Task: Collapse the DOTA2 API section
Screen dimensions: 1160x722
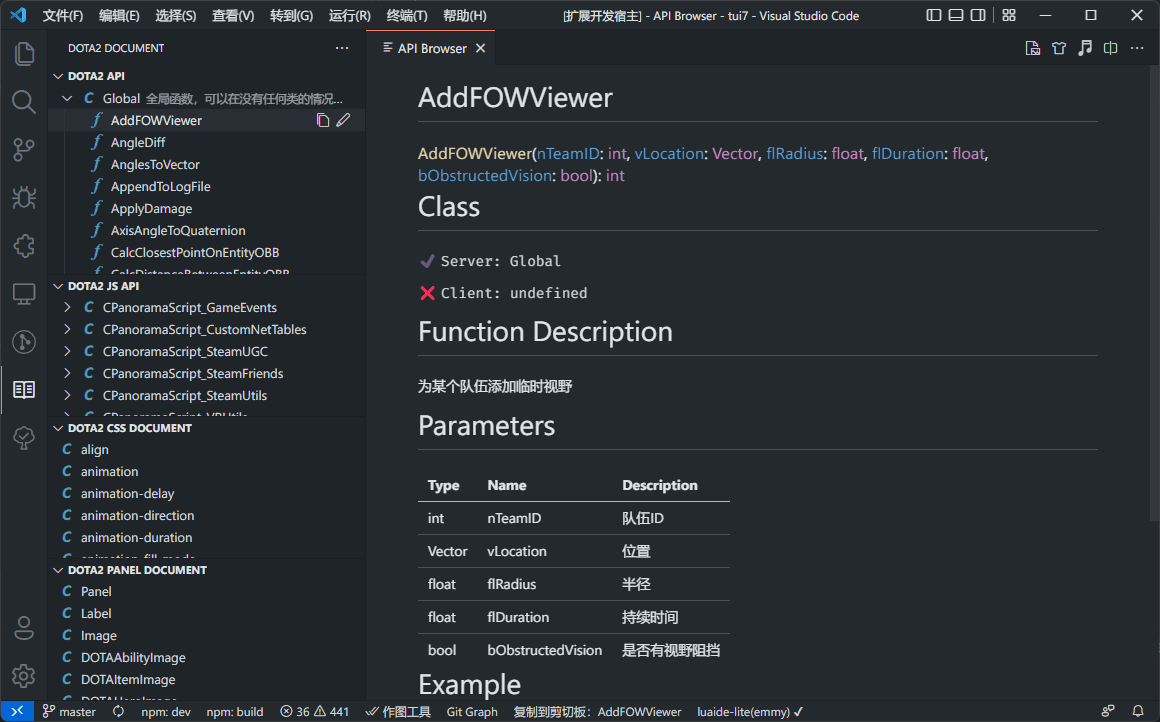Action: click(x=58, y=76)
